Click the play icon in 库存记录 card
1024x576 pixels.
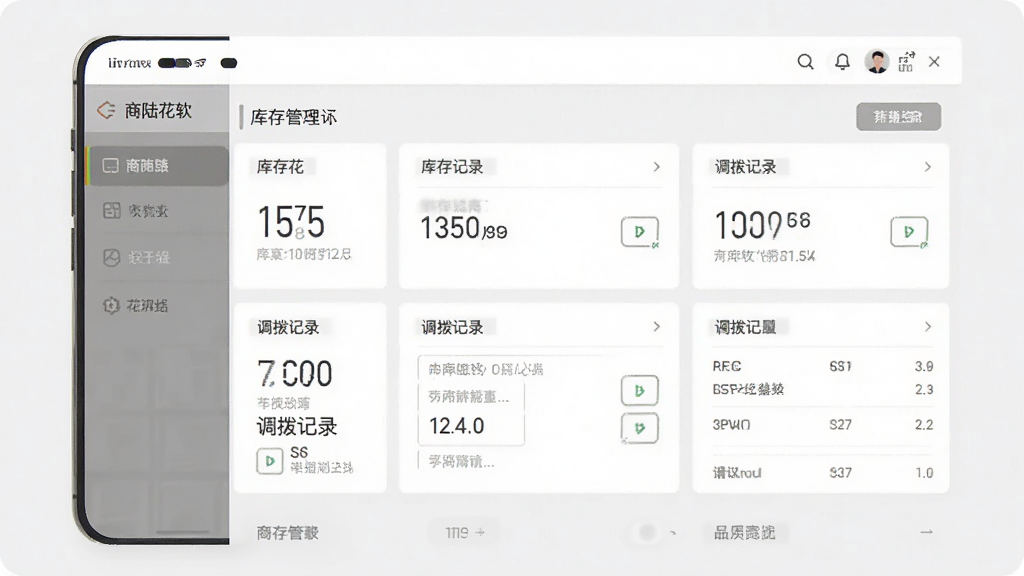pos(639,232)
